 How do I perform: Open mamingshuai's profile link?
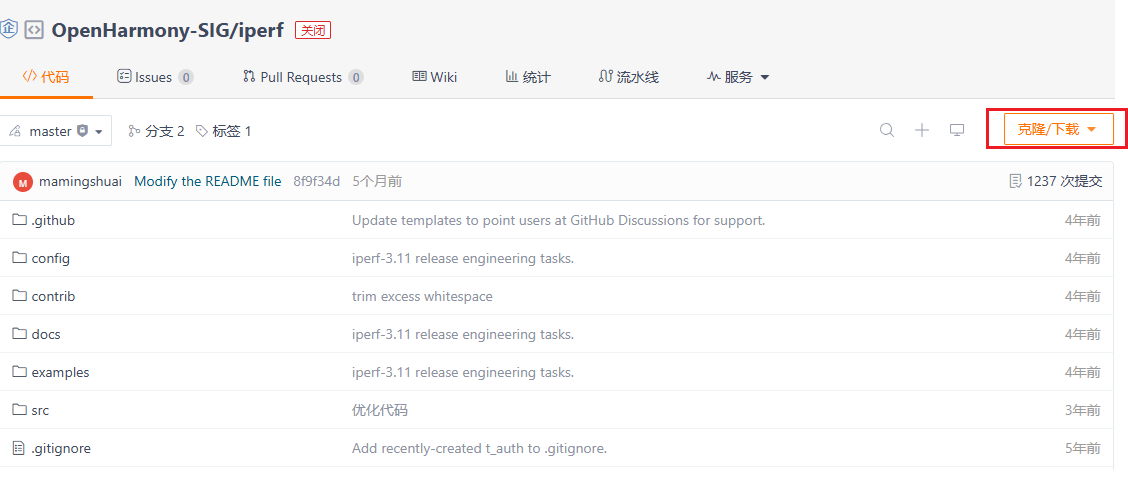pyautogui.click(x=81, y=181)
